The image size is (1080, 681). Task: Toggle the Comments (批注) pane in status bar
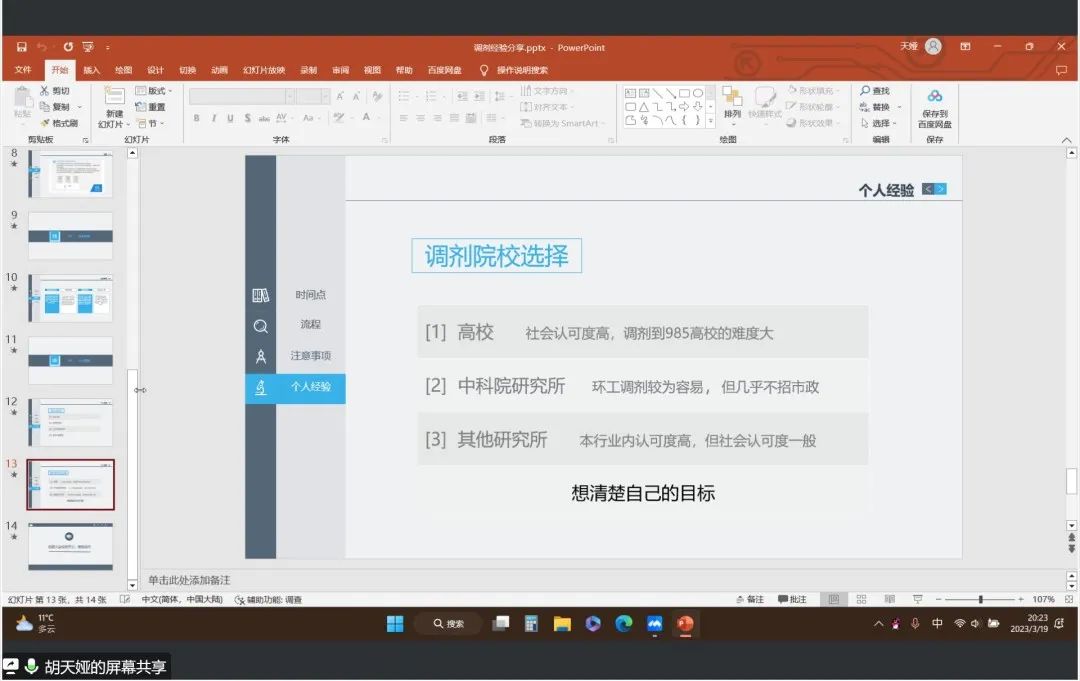[792, 599]
